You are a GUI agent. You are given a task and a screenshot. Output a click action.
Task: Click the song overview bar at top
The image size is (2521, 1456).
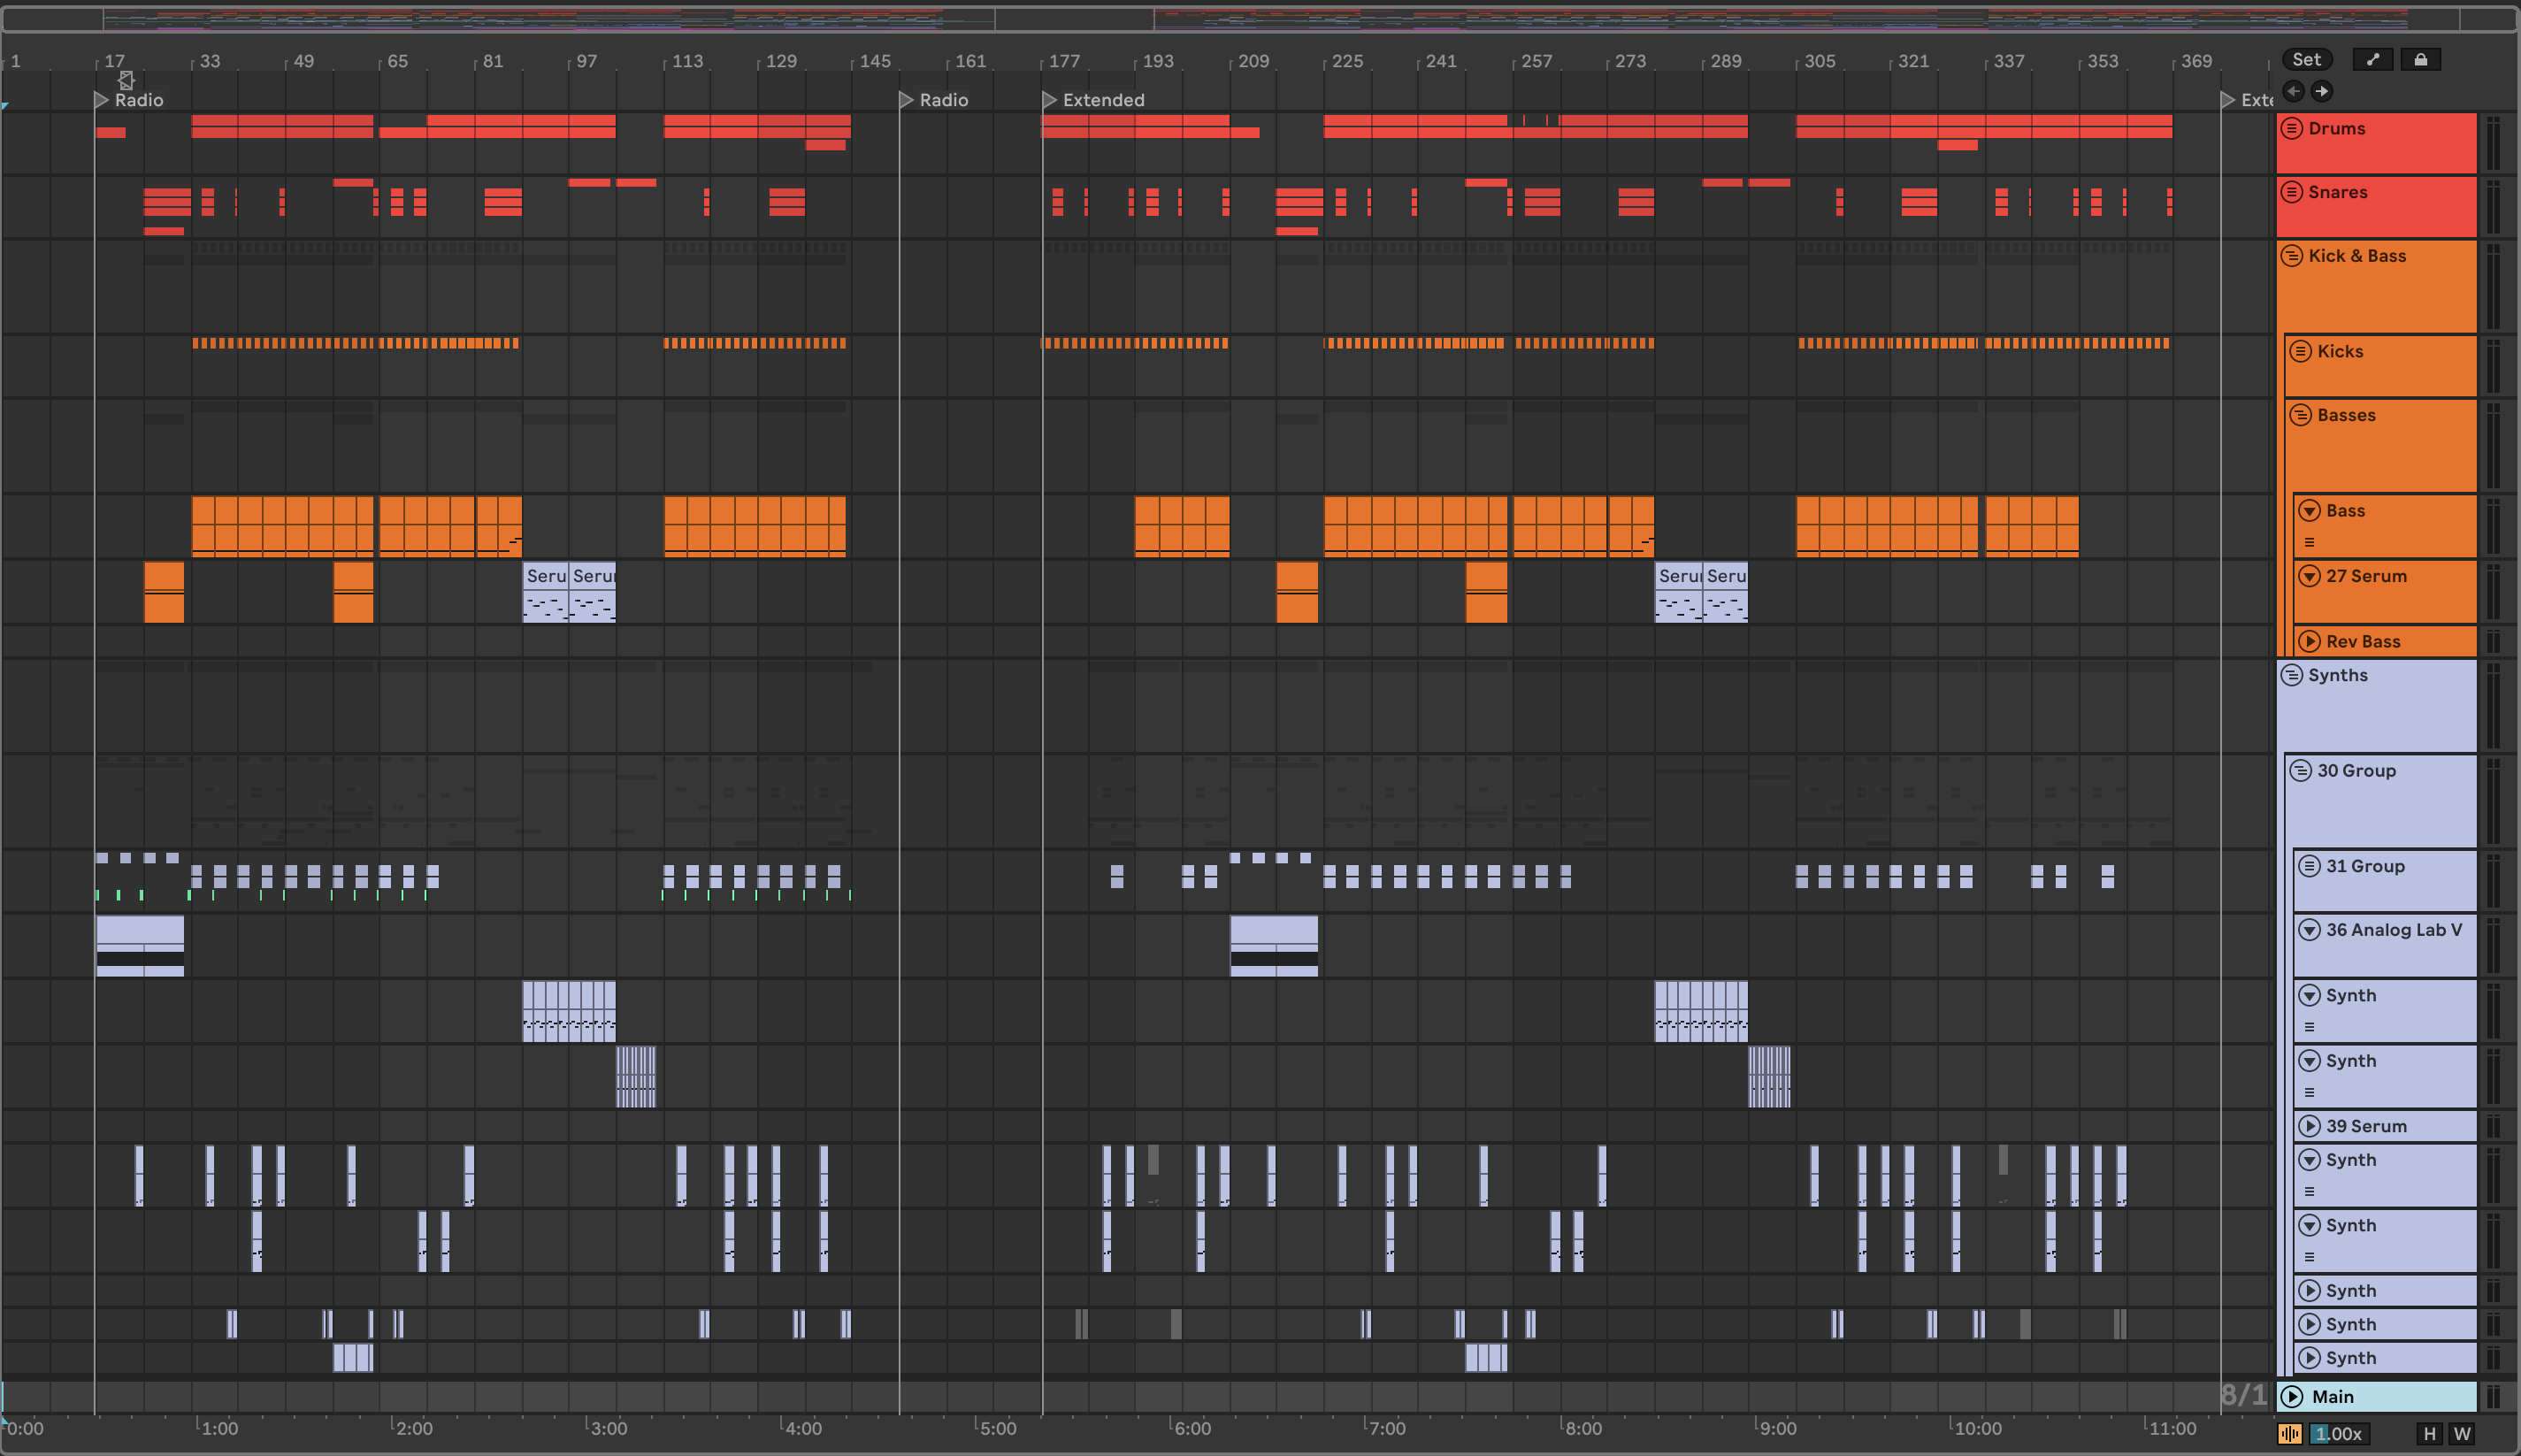pyautogui.click(x=1260, y=19)
